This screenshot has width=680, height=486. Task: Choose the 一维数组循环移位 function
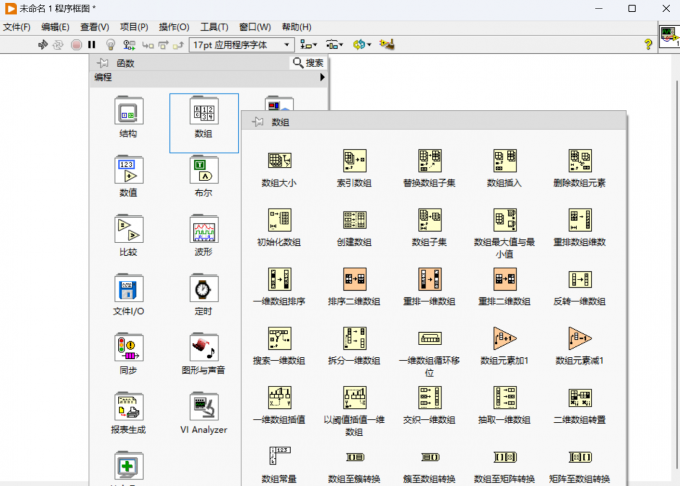[x=430, y=338]
